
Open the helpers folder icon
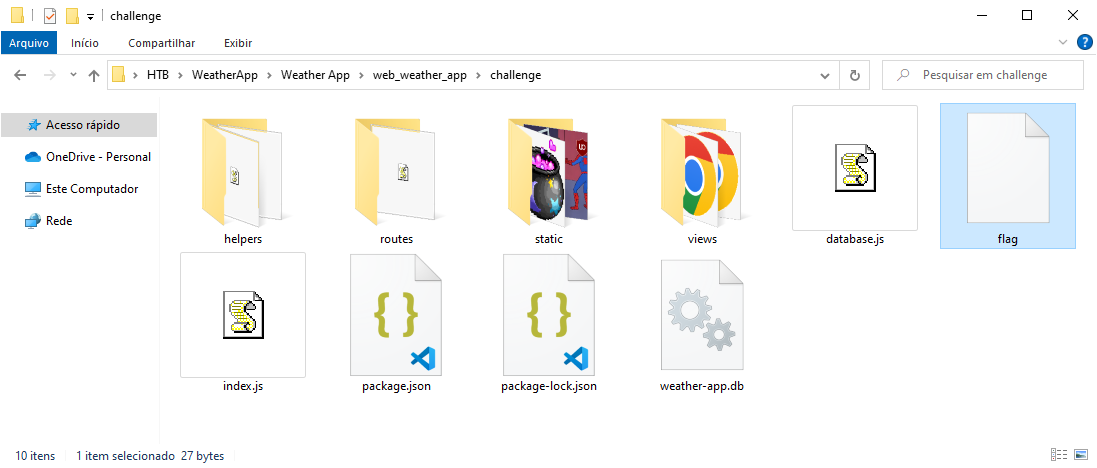(242, 173)
